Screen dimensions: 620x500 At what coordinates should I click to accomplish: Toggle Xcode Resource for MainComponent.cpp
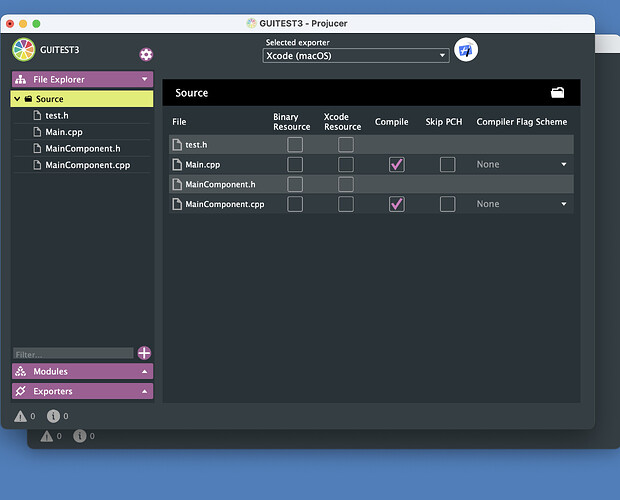(x=346, y=204)
